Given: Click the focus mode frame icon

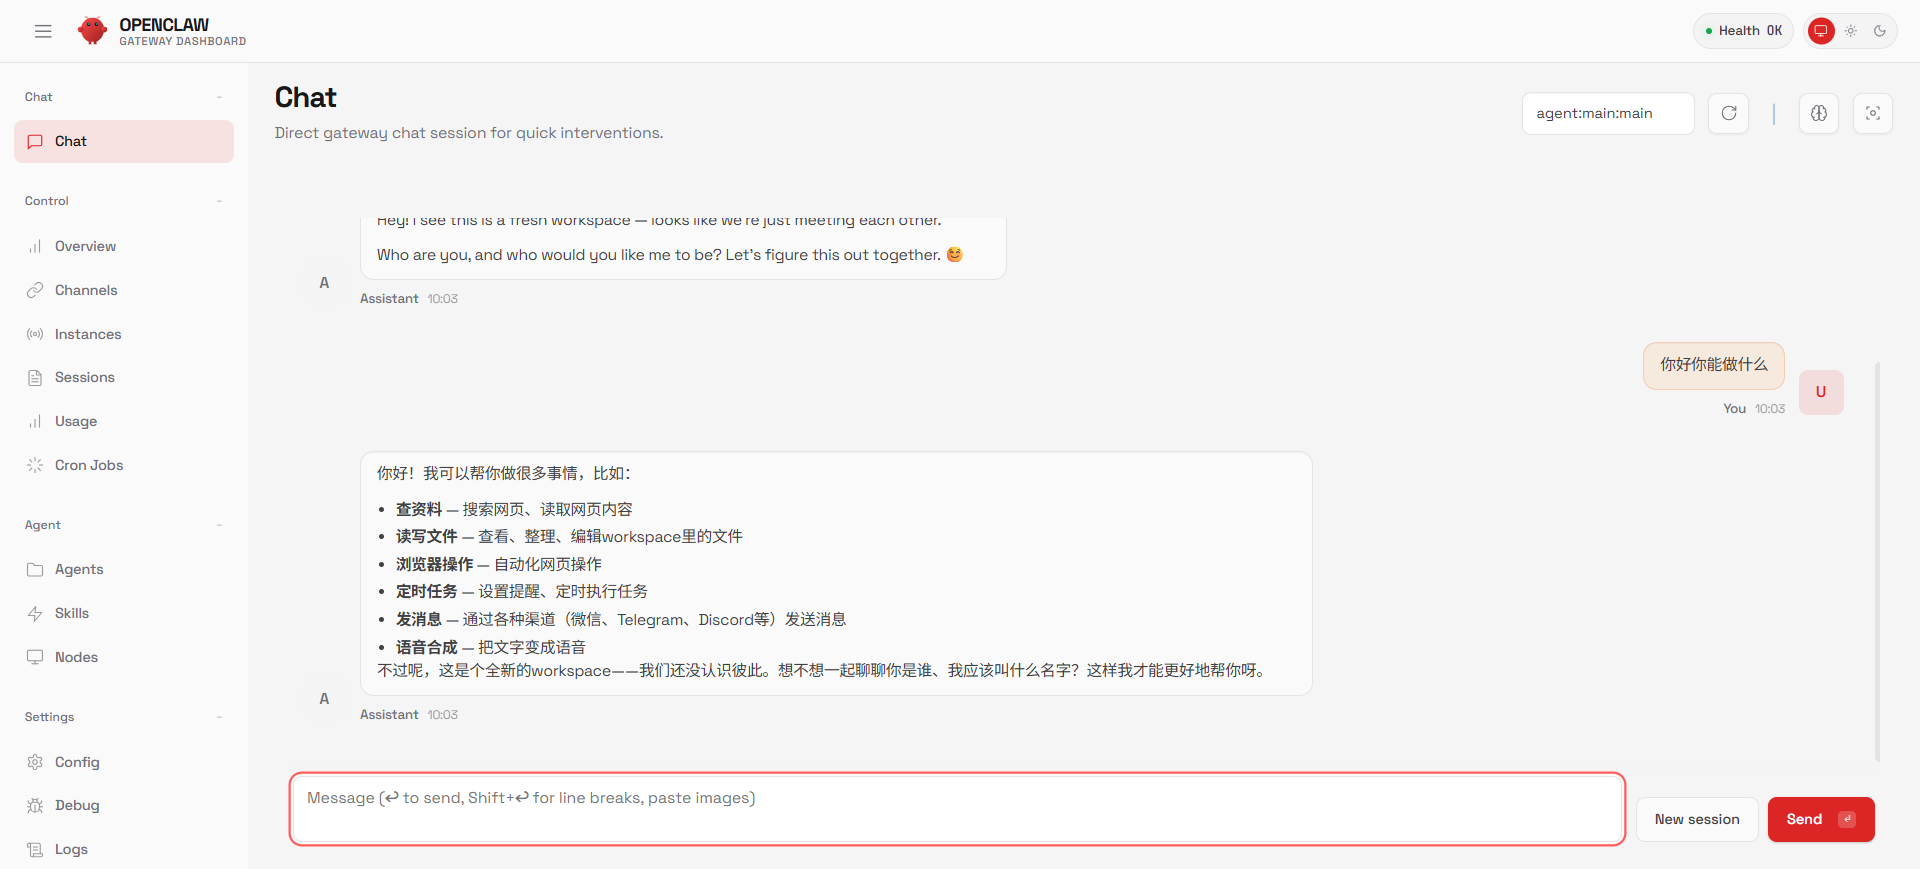Looking at the screenshot, I should coord(1872,113).
